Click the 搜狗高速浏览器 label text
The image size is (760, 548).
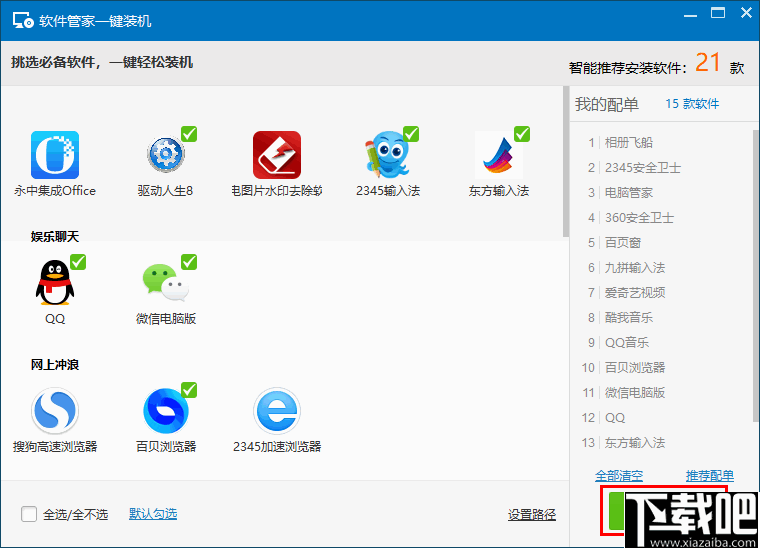tap(55, 447)
